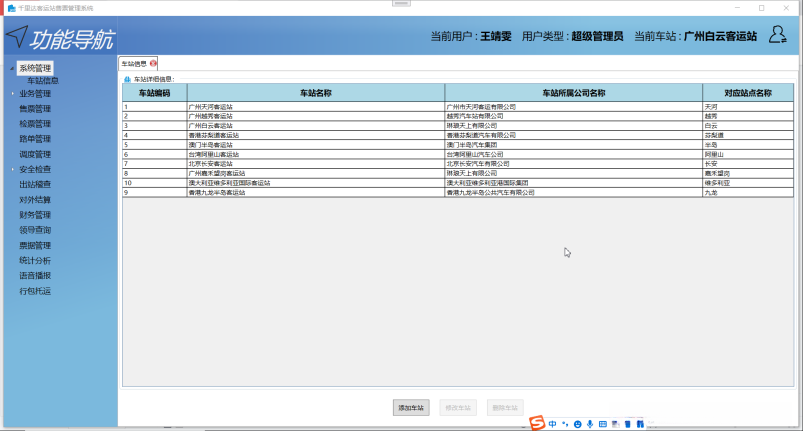
Task: Select the 台湾阿里山客运站 row cell
Action: click(316, 154)
